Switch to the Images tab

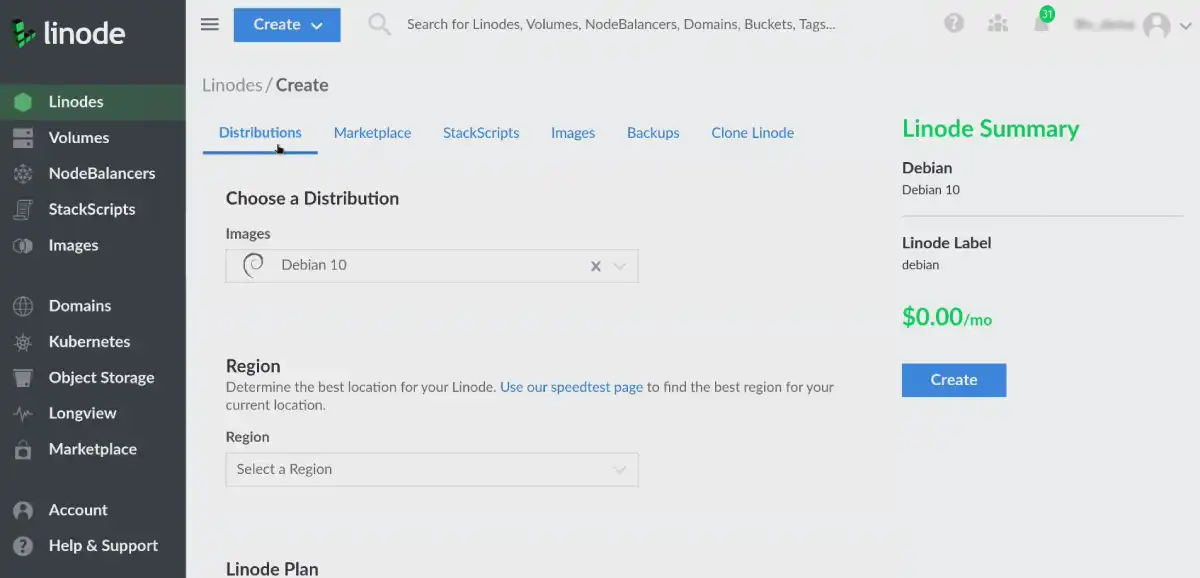tap(573, 133)
